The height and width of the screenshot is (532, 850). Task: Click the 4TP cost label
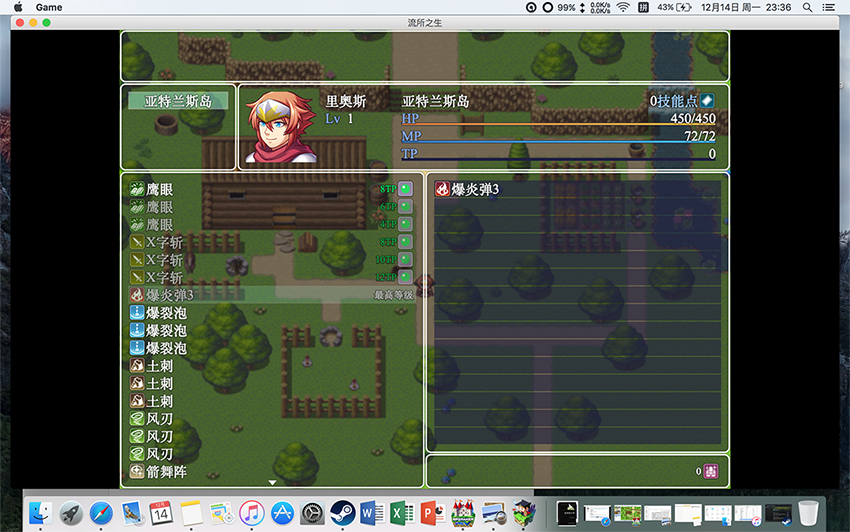tap(388, 224)
